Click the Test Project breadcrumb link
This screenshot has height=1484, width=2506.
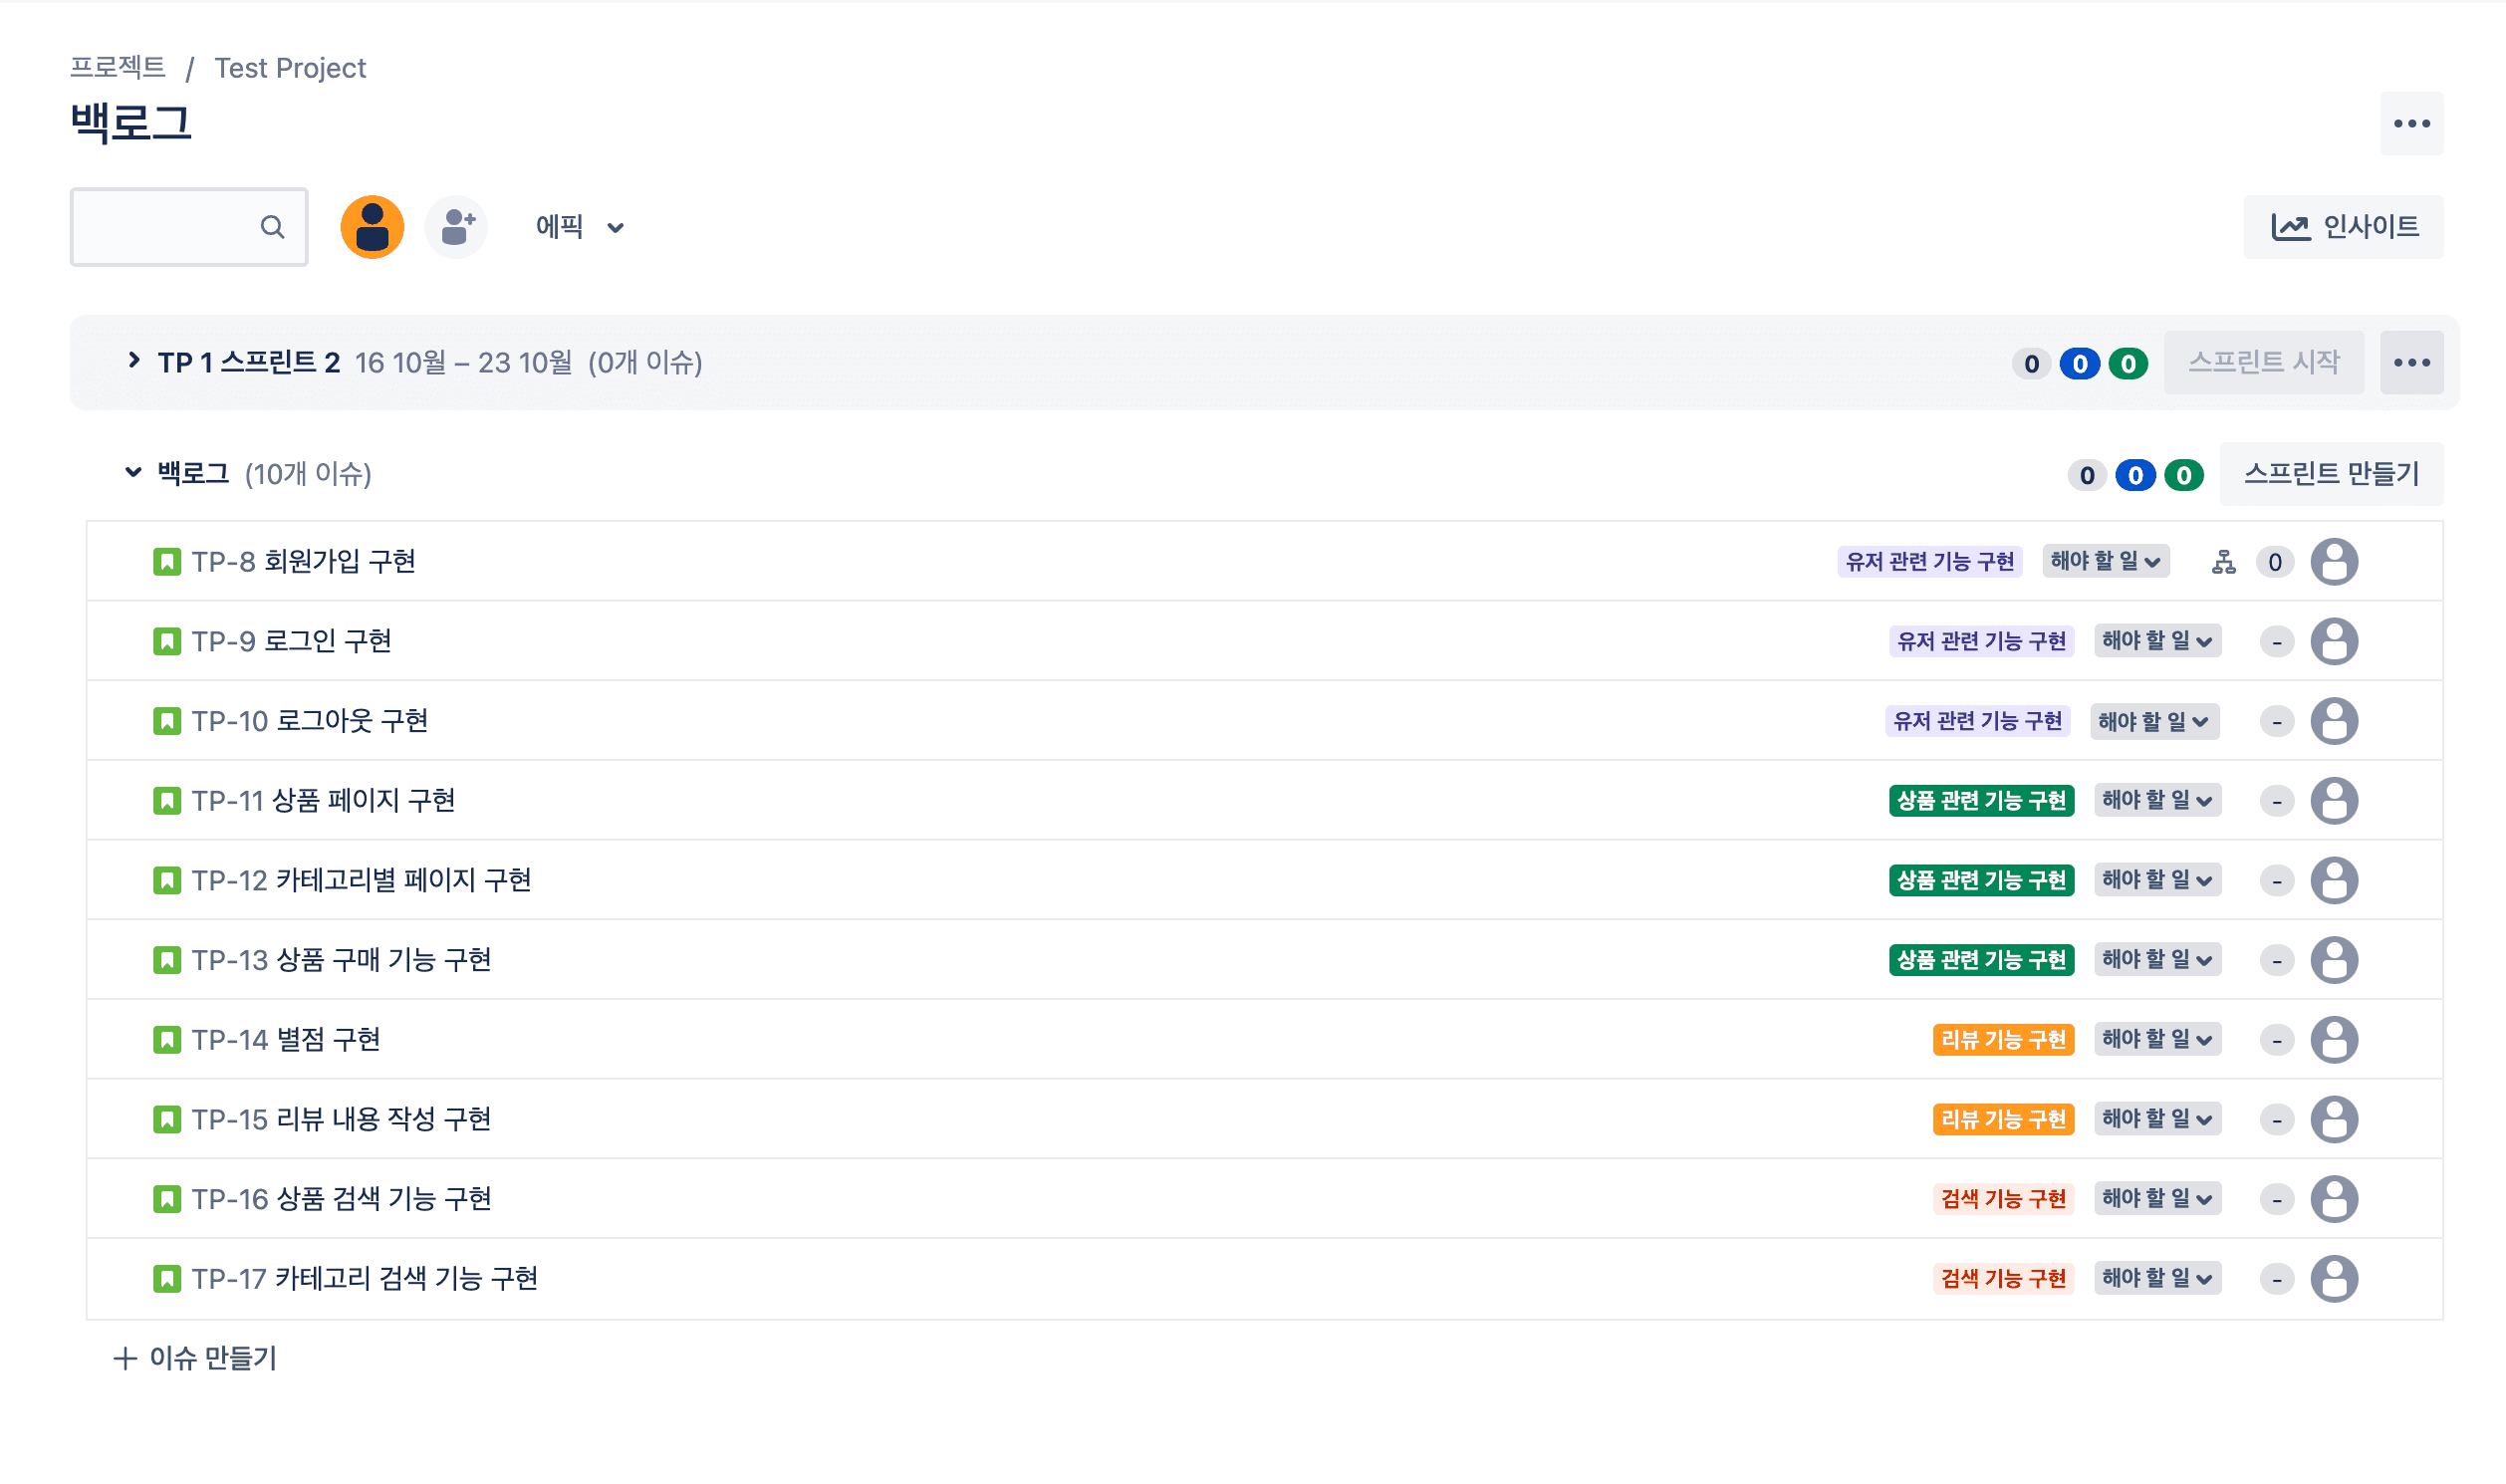(x=290, y=68)
